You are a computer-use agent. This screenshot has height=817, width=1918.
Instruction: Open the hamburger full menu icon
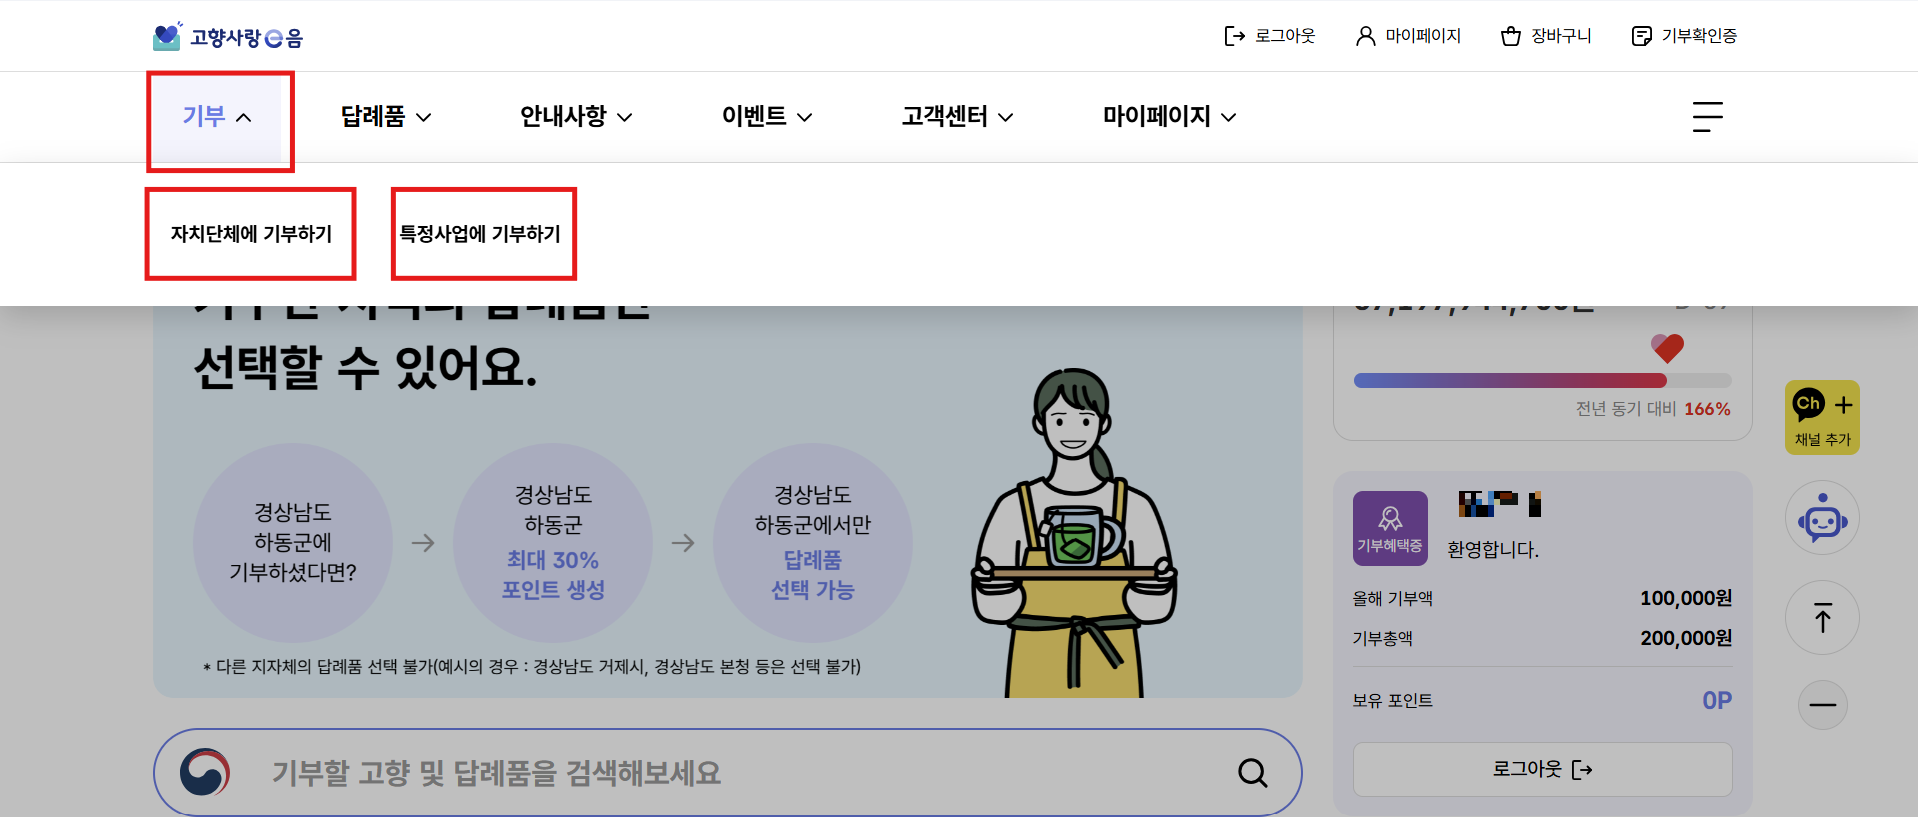[1707, 116]
